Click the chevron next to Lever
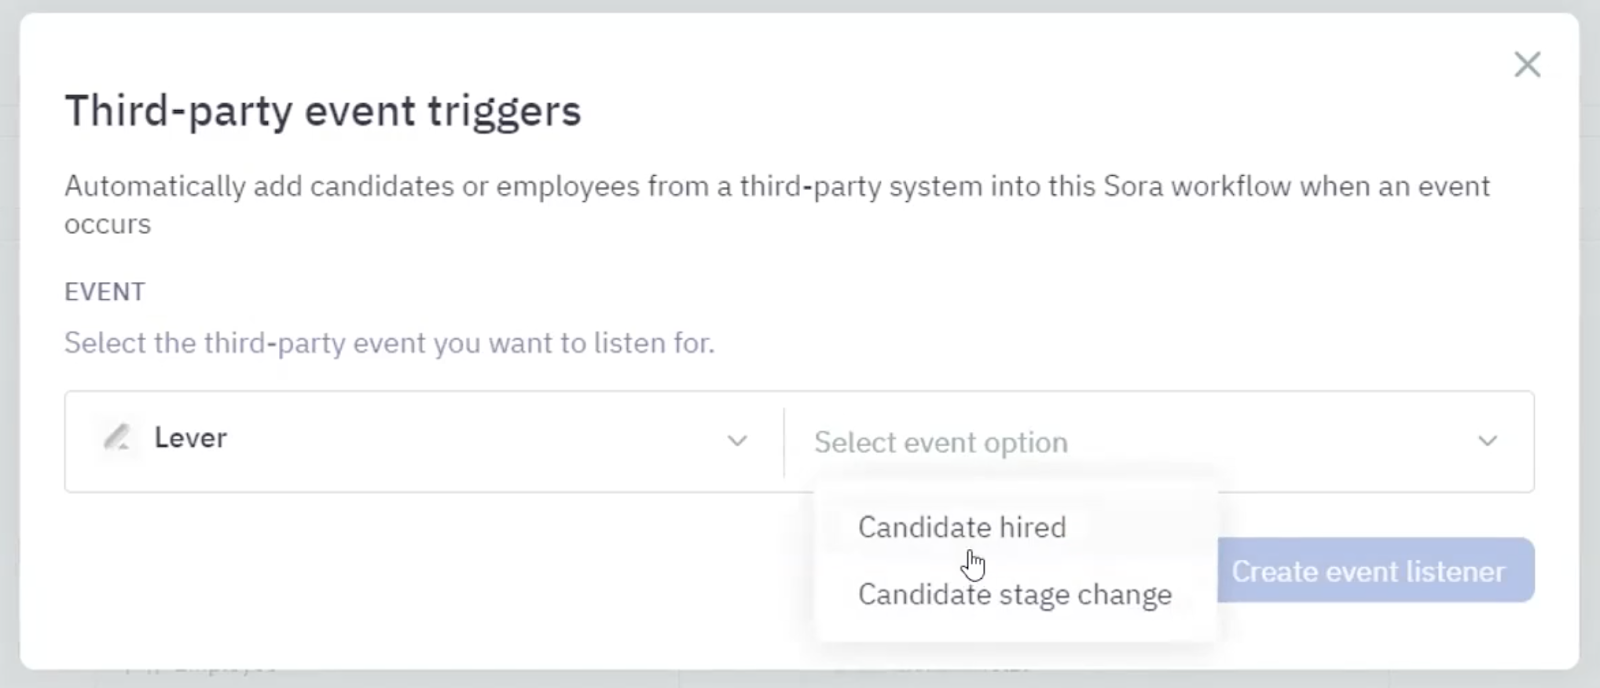The width and height of the screenshot is (1600, 688). (x=738, y=440)
